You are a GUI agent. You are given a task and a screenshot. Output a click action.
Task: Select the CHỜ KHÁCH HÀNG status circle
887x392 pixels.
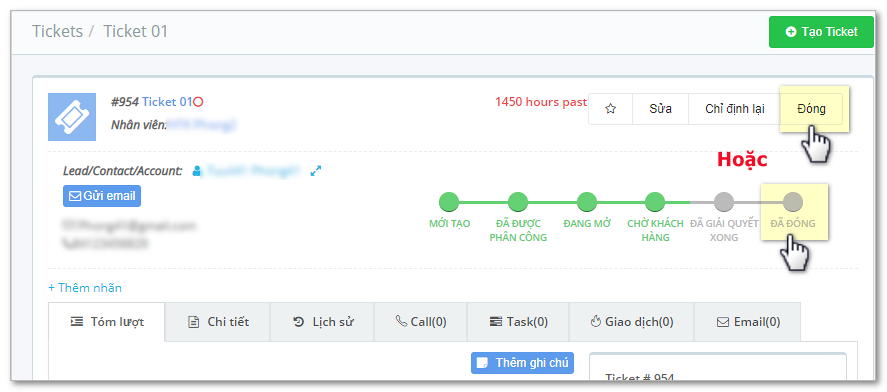click(655, 202)
